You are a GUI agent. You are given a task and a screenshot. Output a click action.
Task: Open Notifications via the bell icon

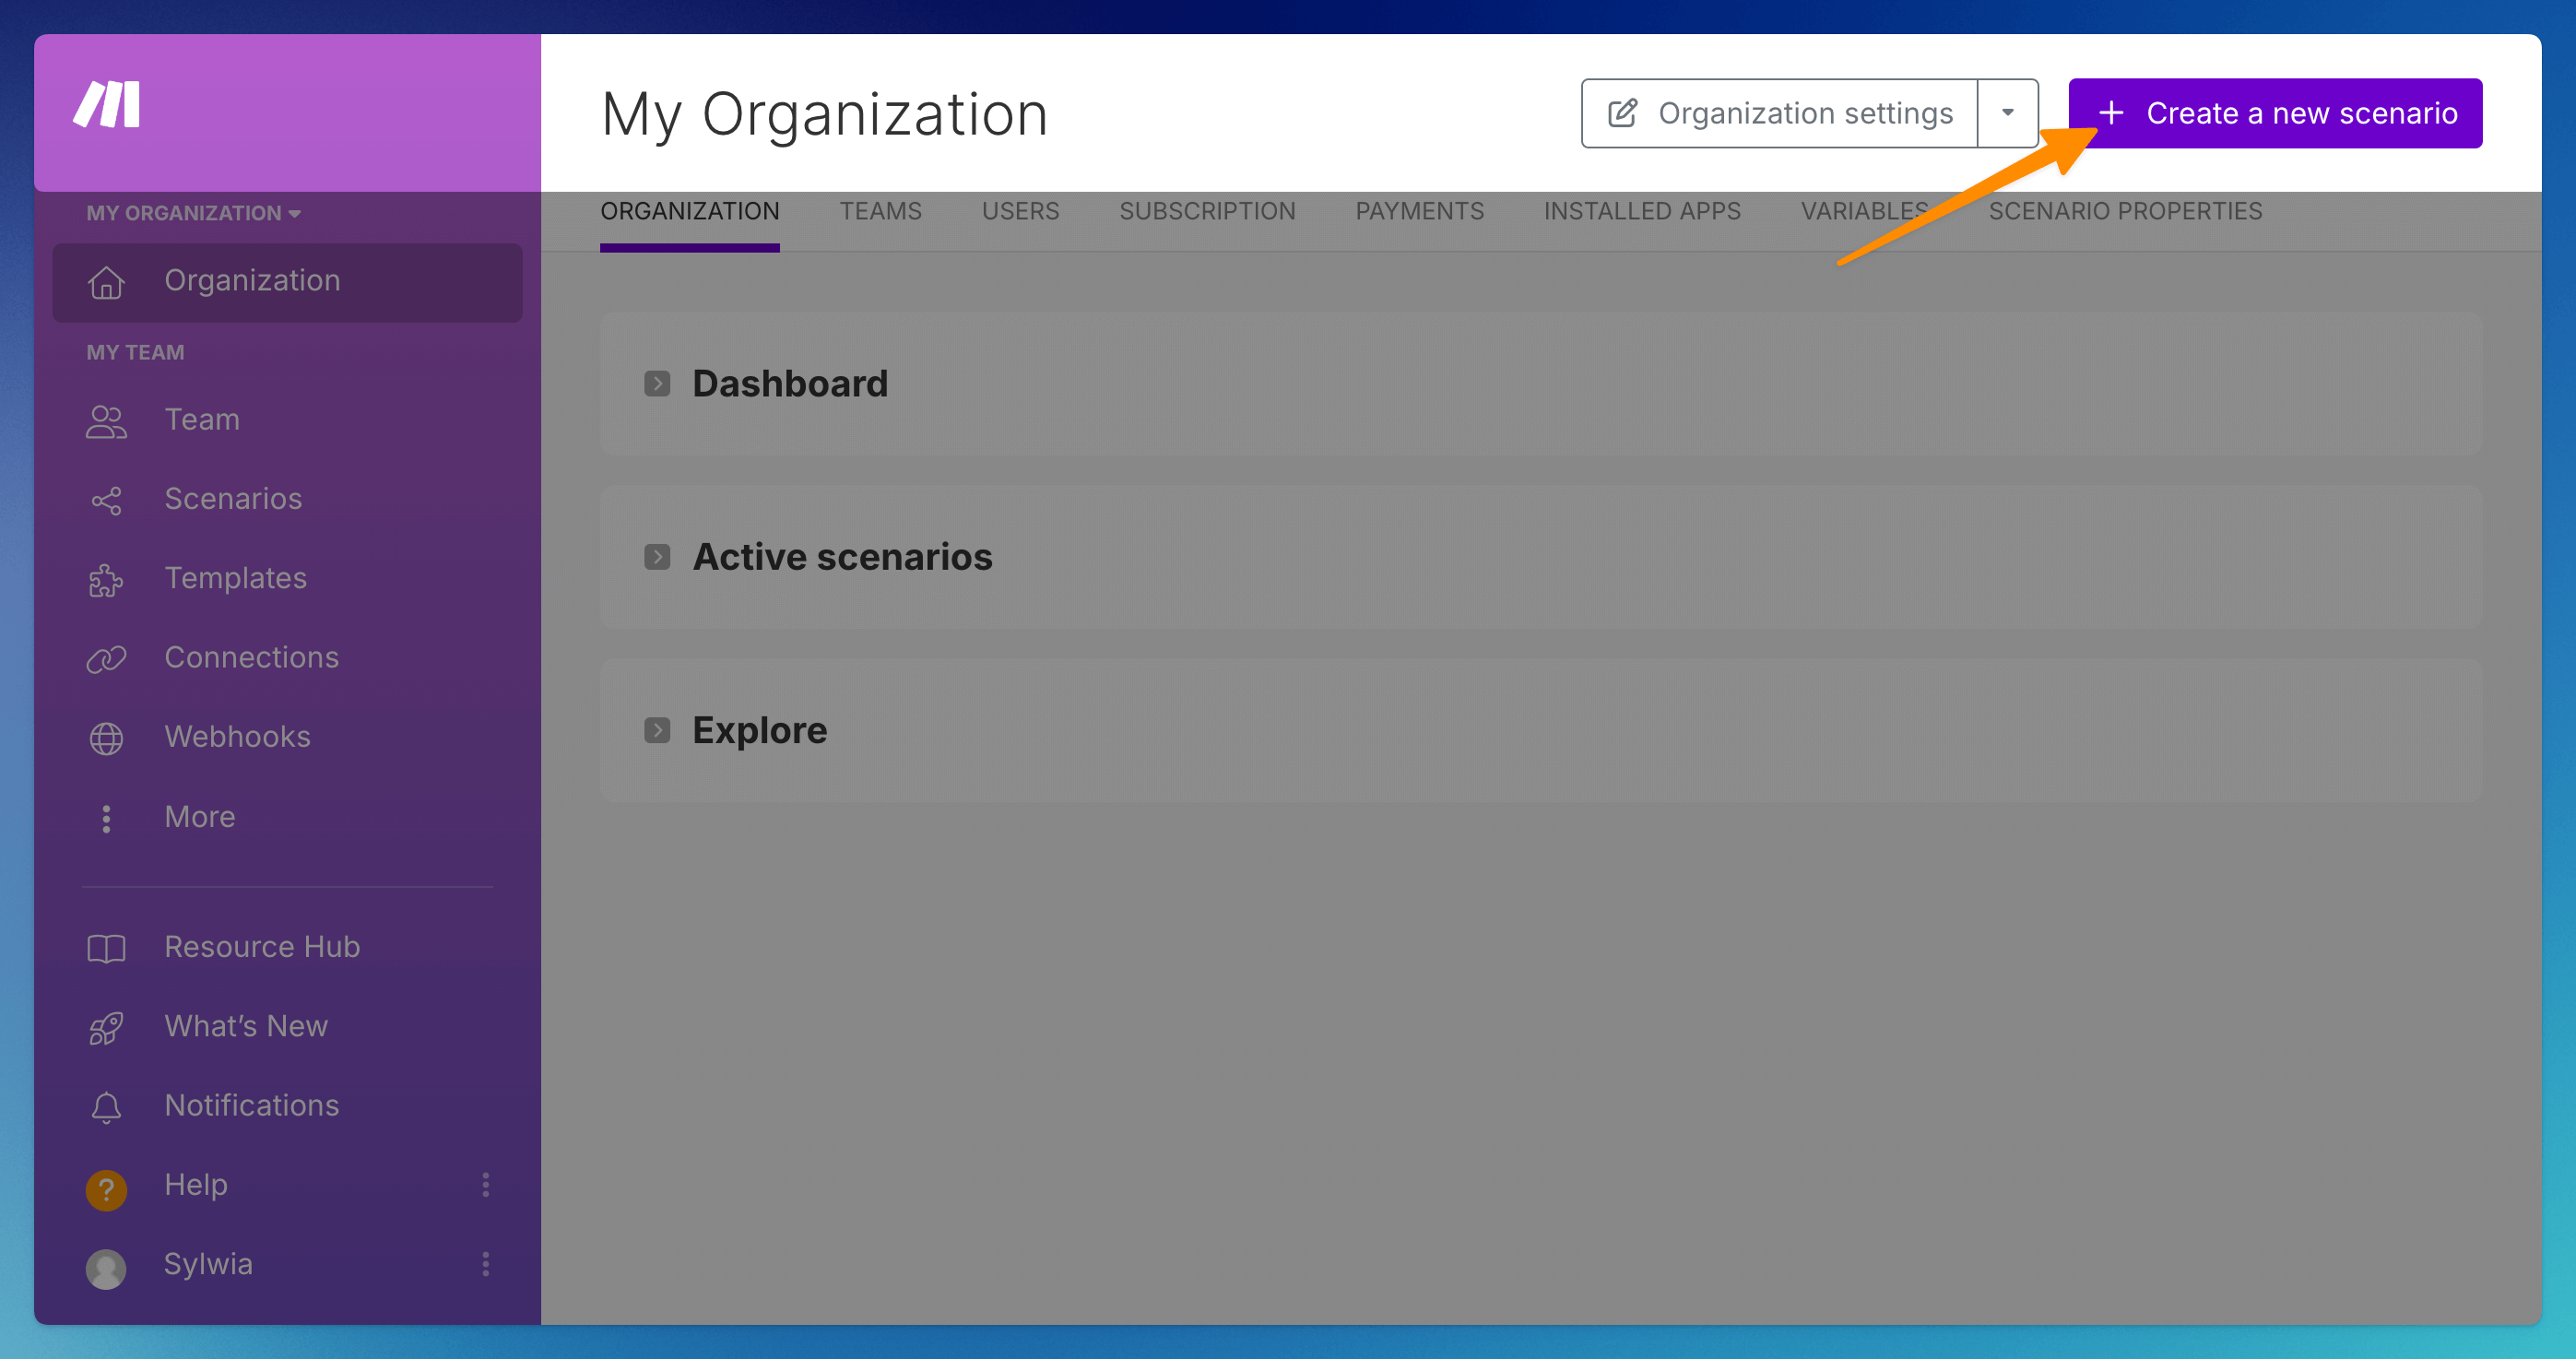coord(106,1106)
